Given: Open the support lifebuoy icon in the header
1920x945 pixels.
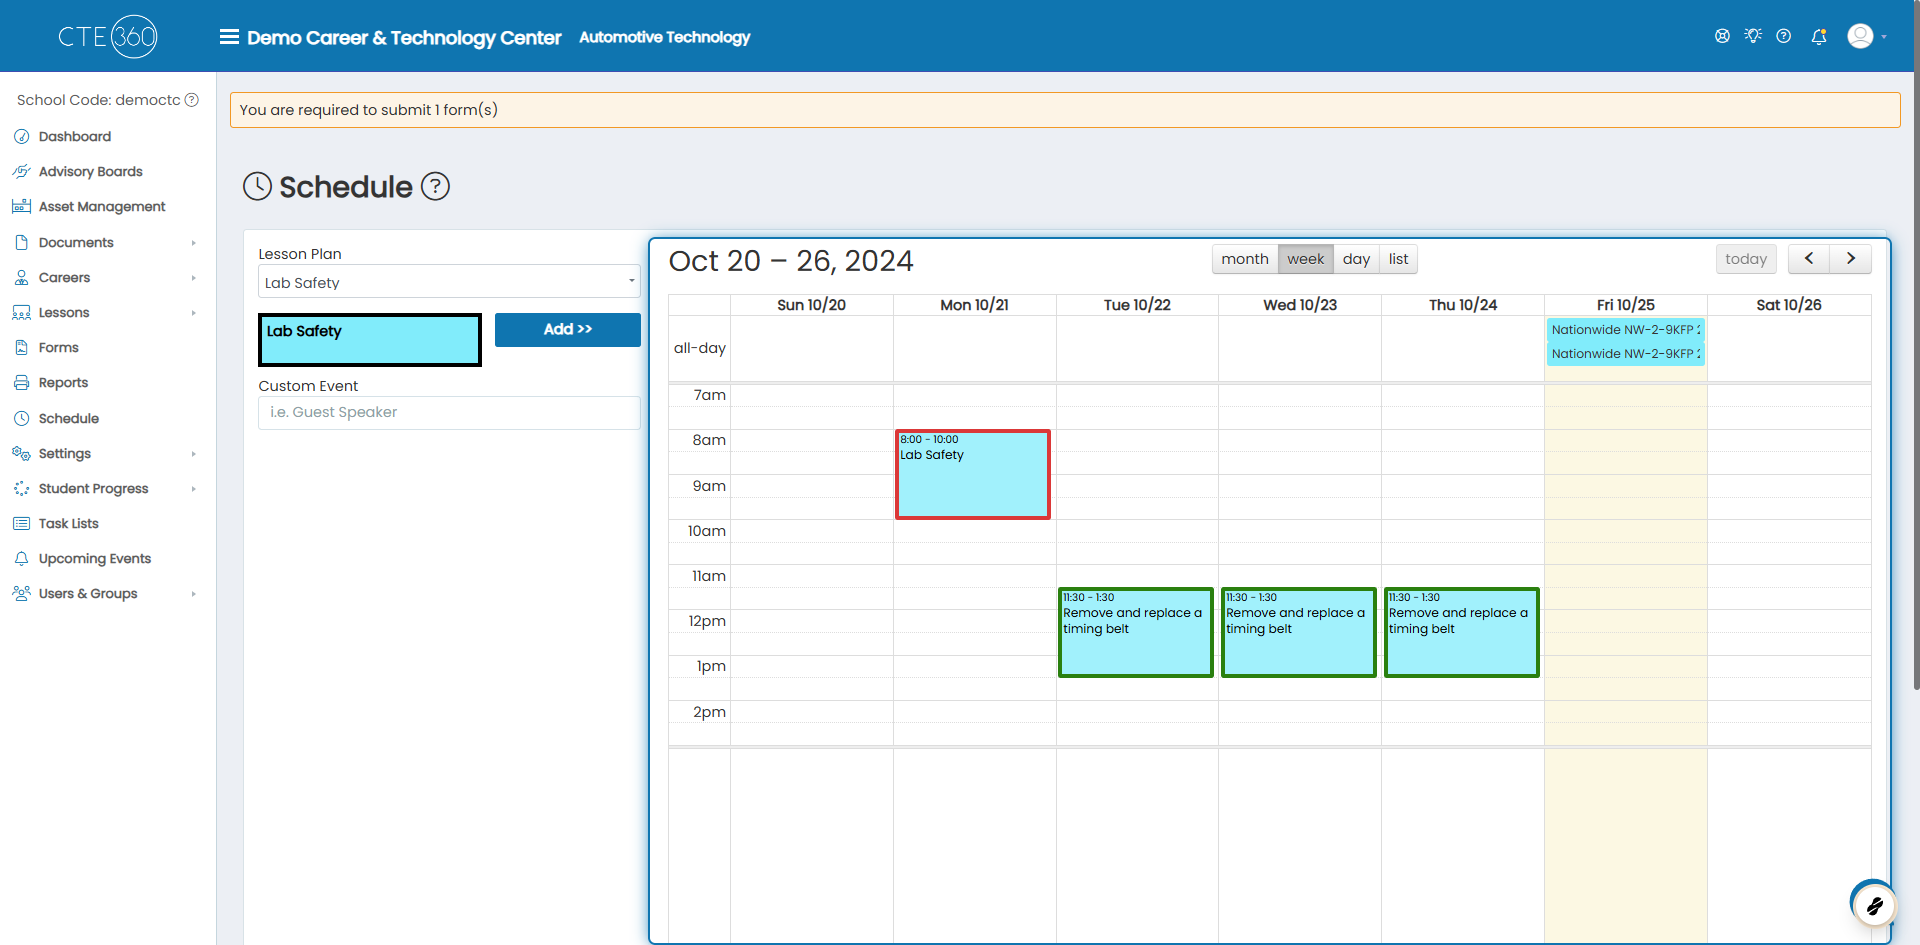Looking at the screenshot, I should pos(1722,36).
